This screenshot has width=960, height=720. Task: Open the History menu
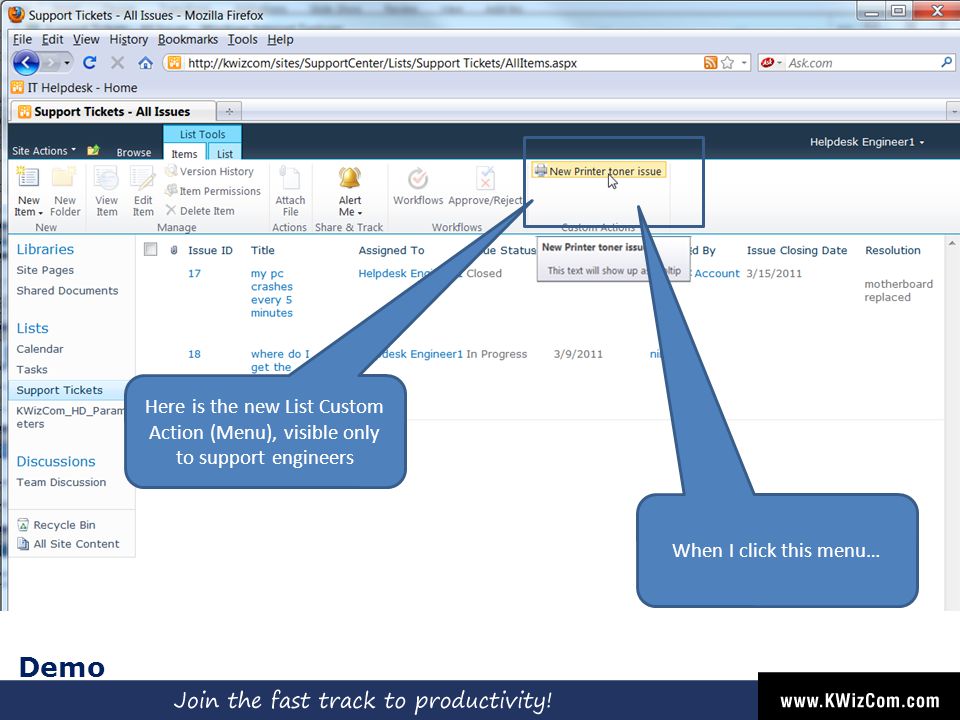(129, 39)
